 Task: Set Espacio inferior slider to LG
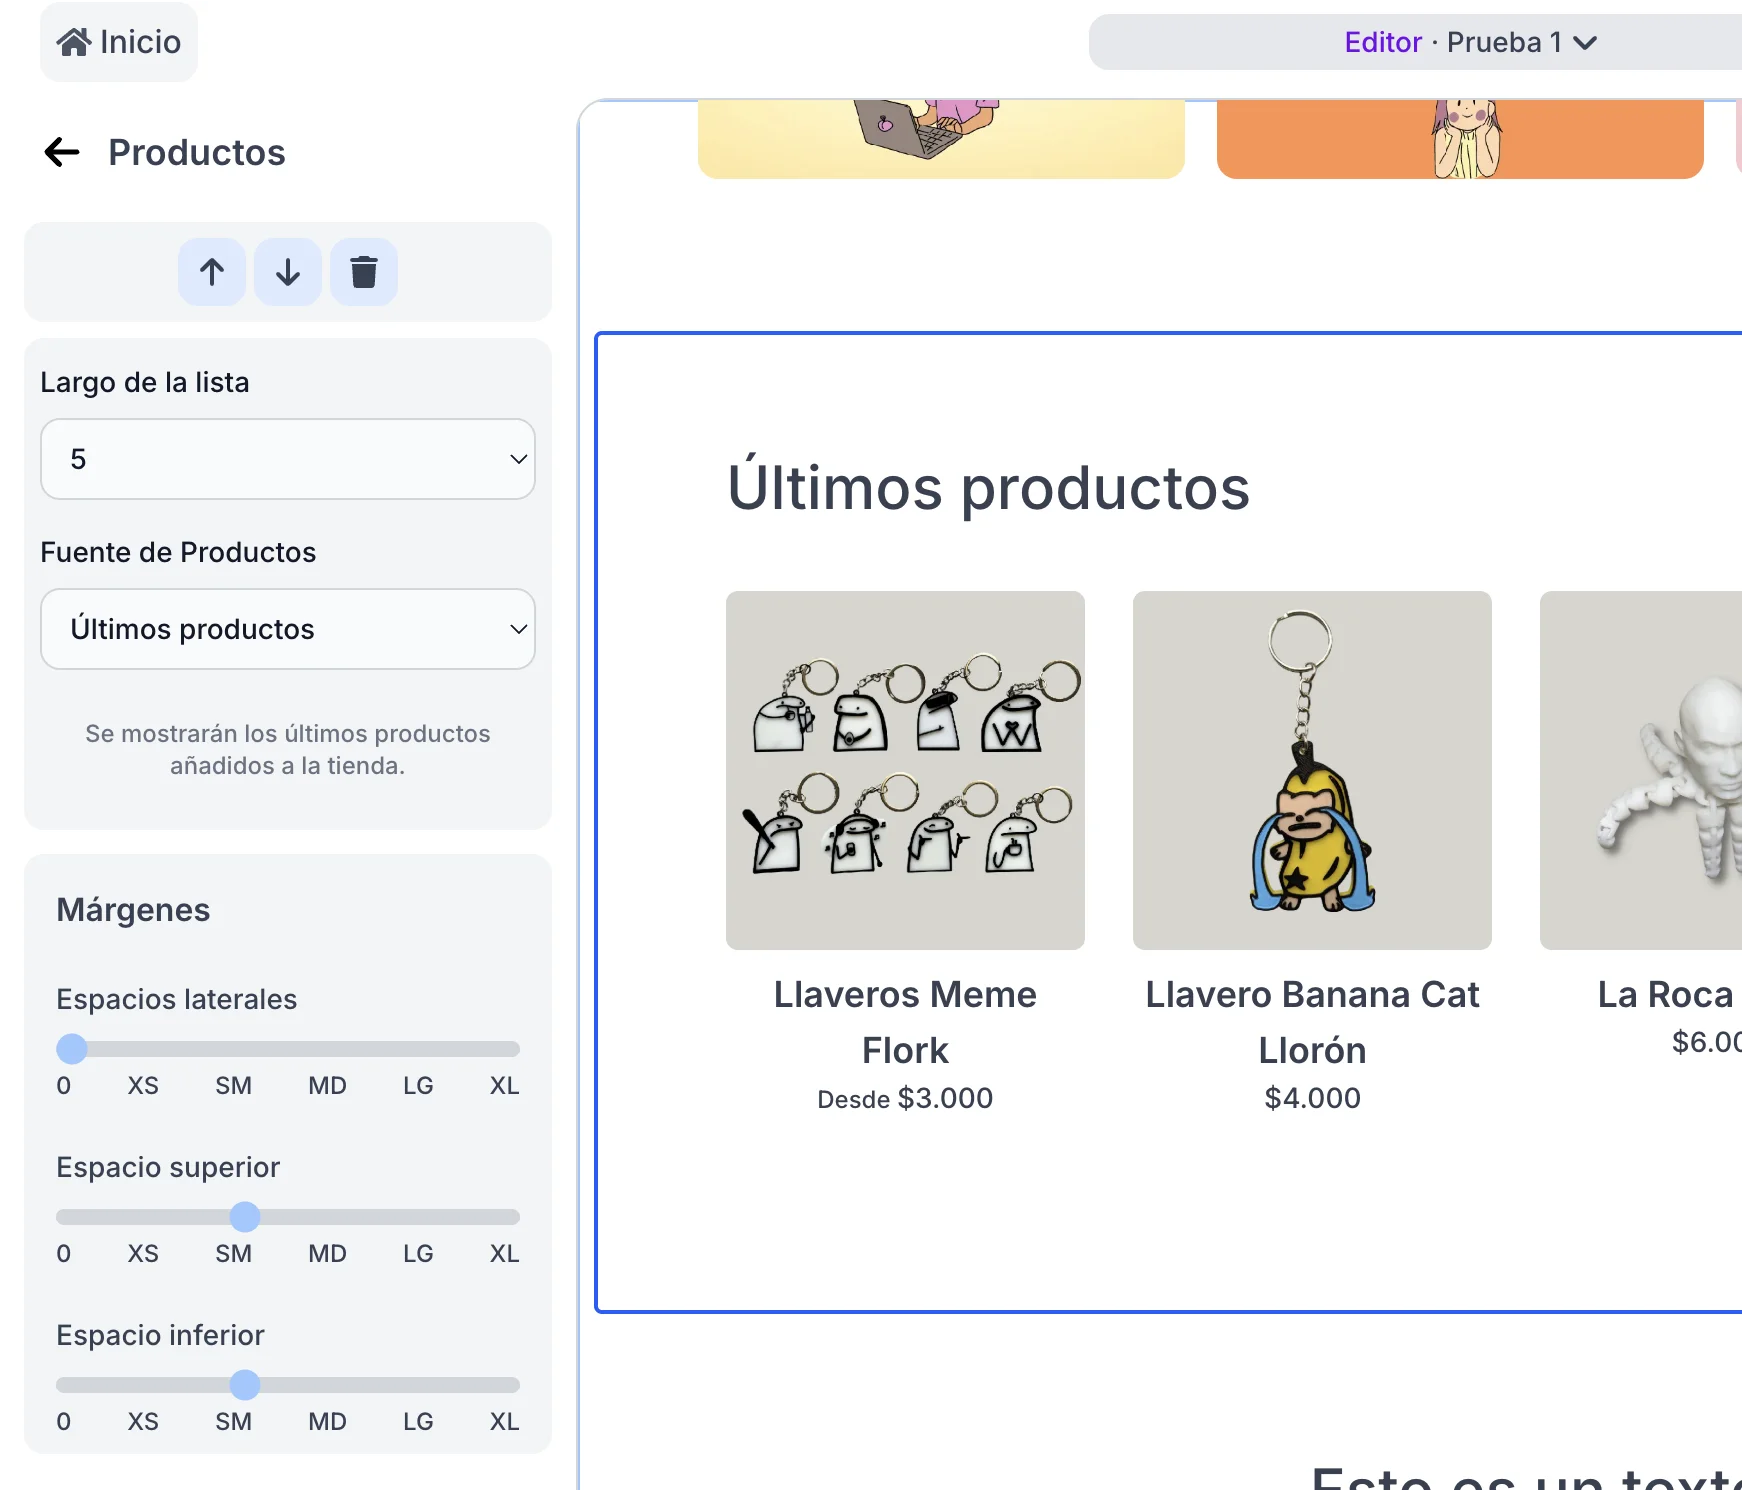click(418, 1385)
